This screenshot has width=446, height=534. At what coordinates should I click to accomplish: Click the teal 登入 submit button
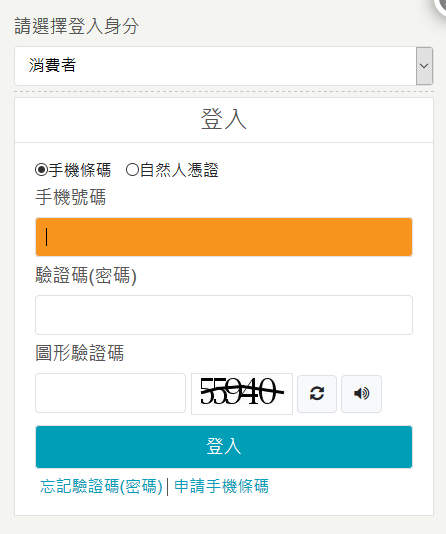224,446
